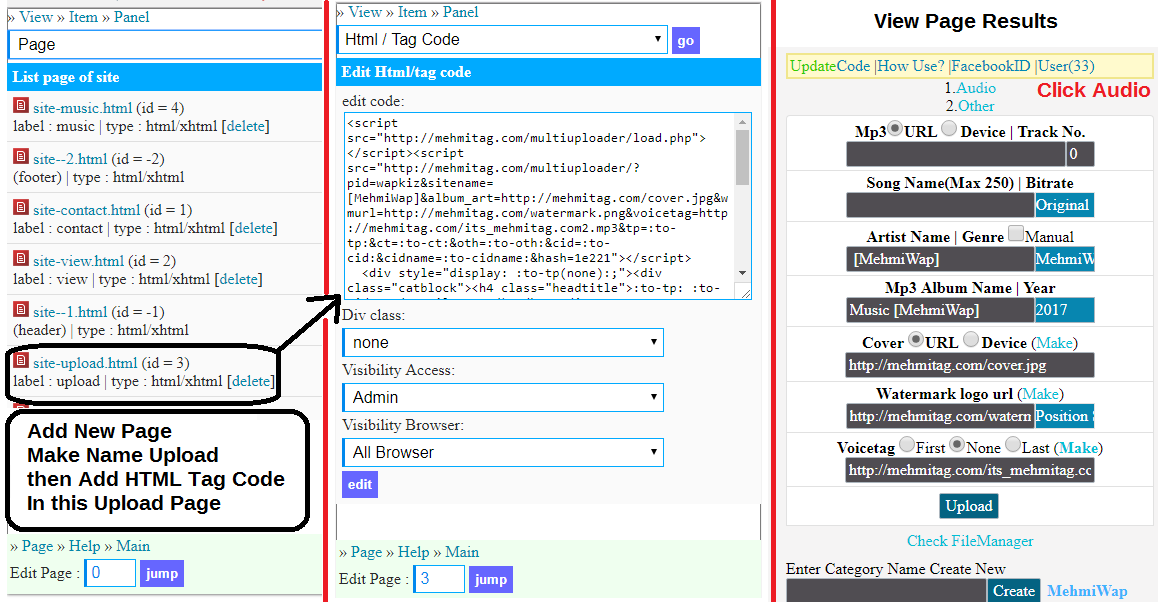
Task: Click the page icon beside site-view.html
Action: [20, 258]
